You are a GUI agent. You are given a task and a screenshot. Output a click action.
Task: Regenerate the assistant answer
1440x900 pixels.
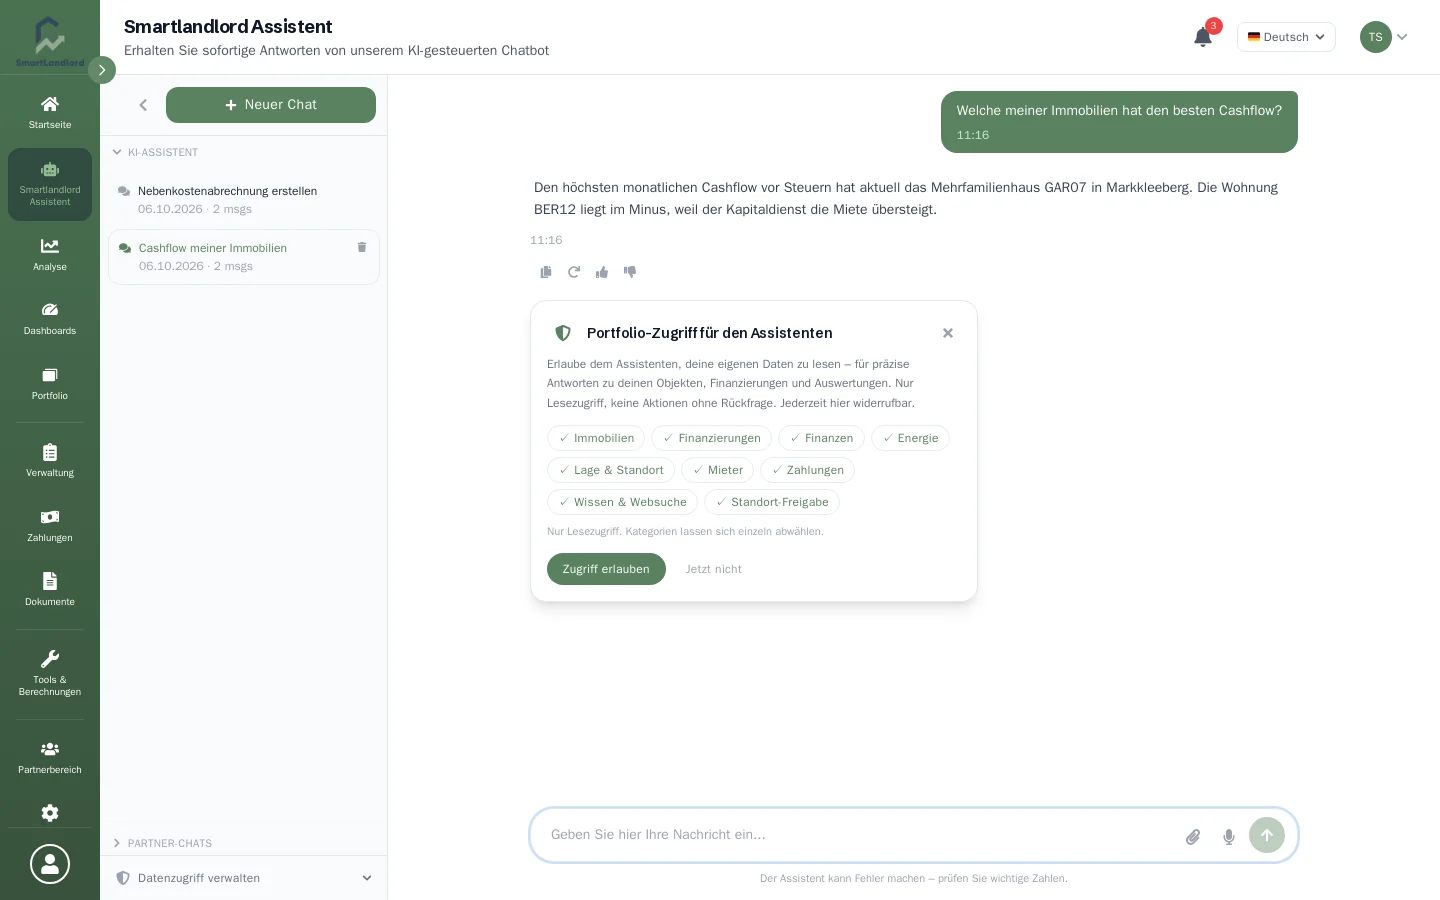[574, 272]
